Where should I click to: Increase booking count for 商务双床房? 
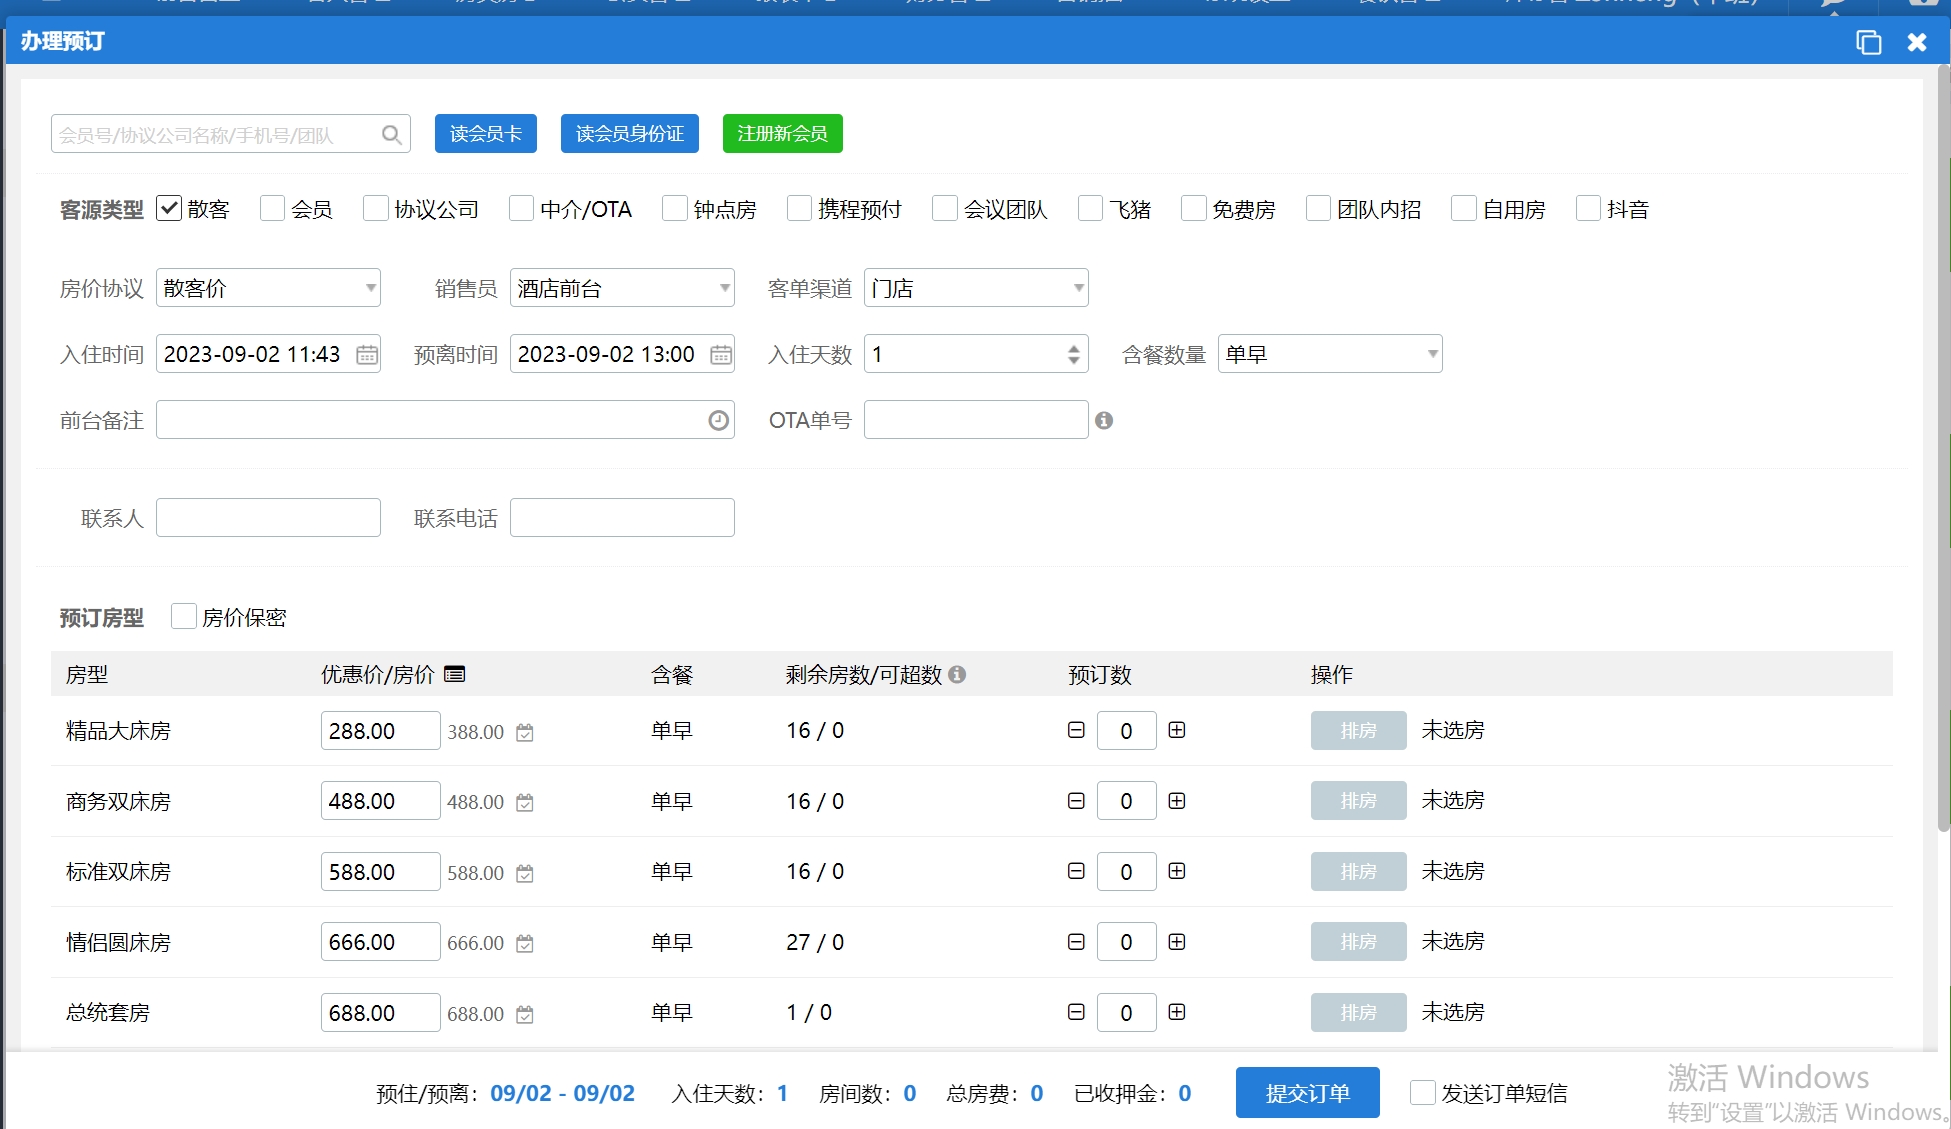[x=1177, y=801]
